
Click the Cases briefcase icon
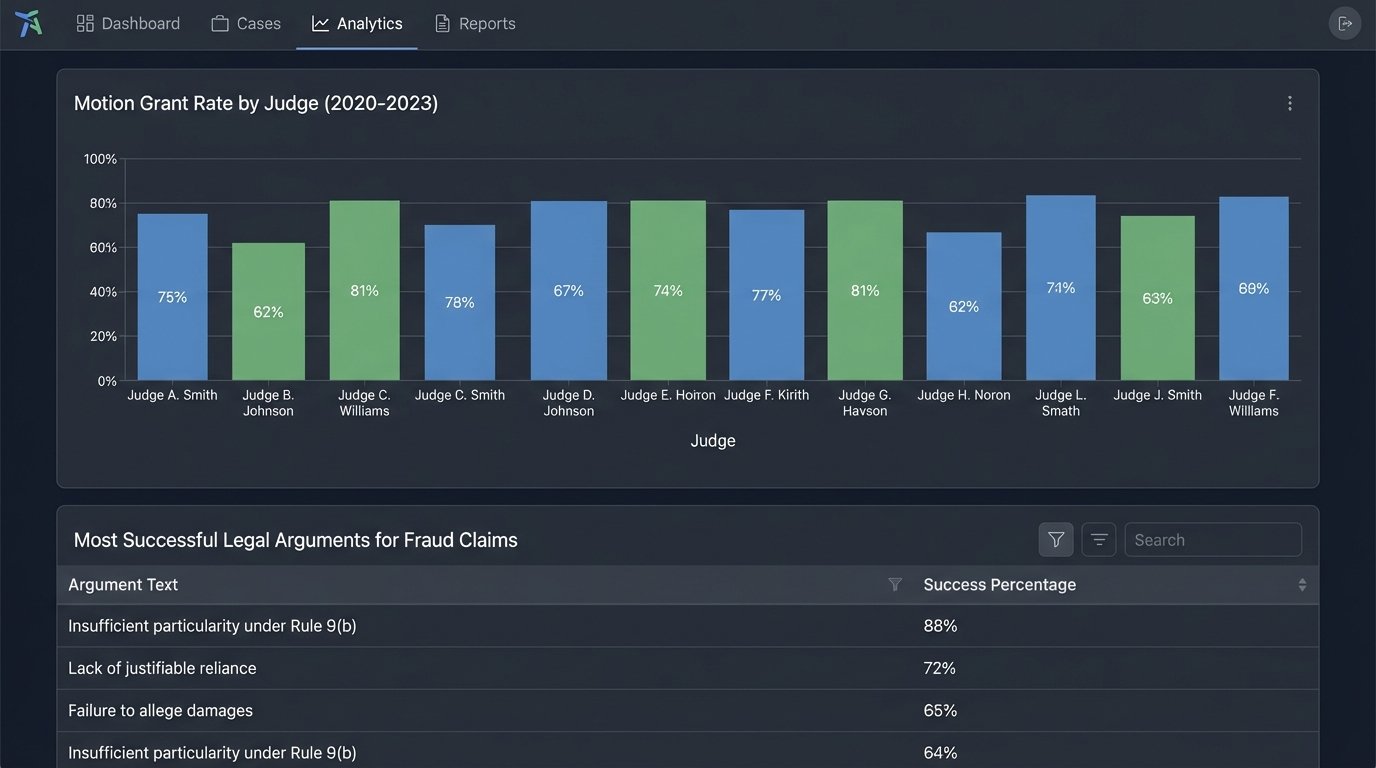pyautogui.click(x=219, y=22)
